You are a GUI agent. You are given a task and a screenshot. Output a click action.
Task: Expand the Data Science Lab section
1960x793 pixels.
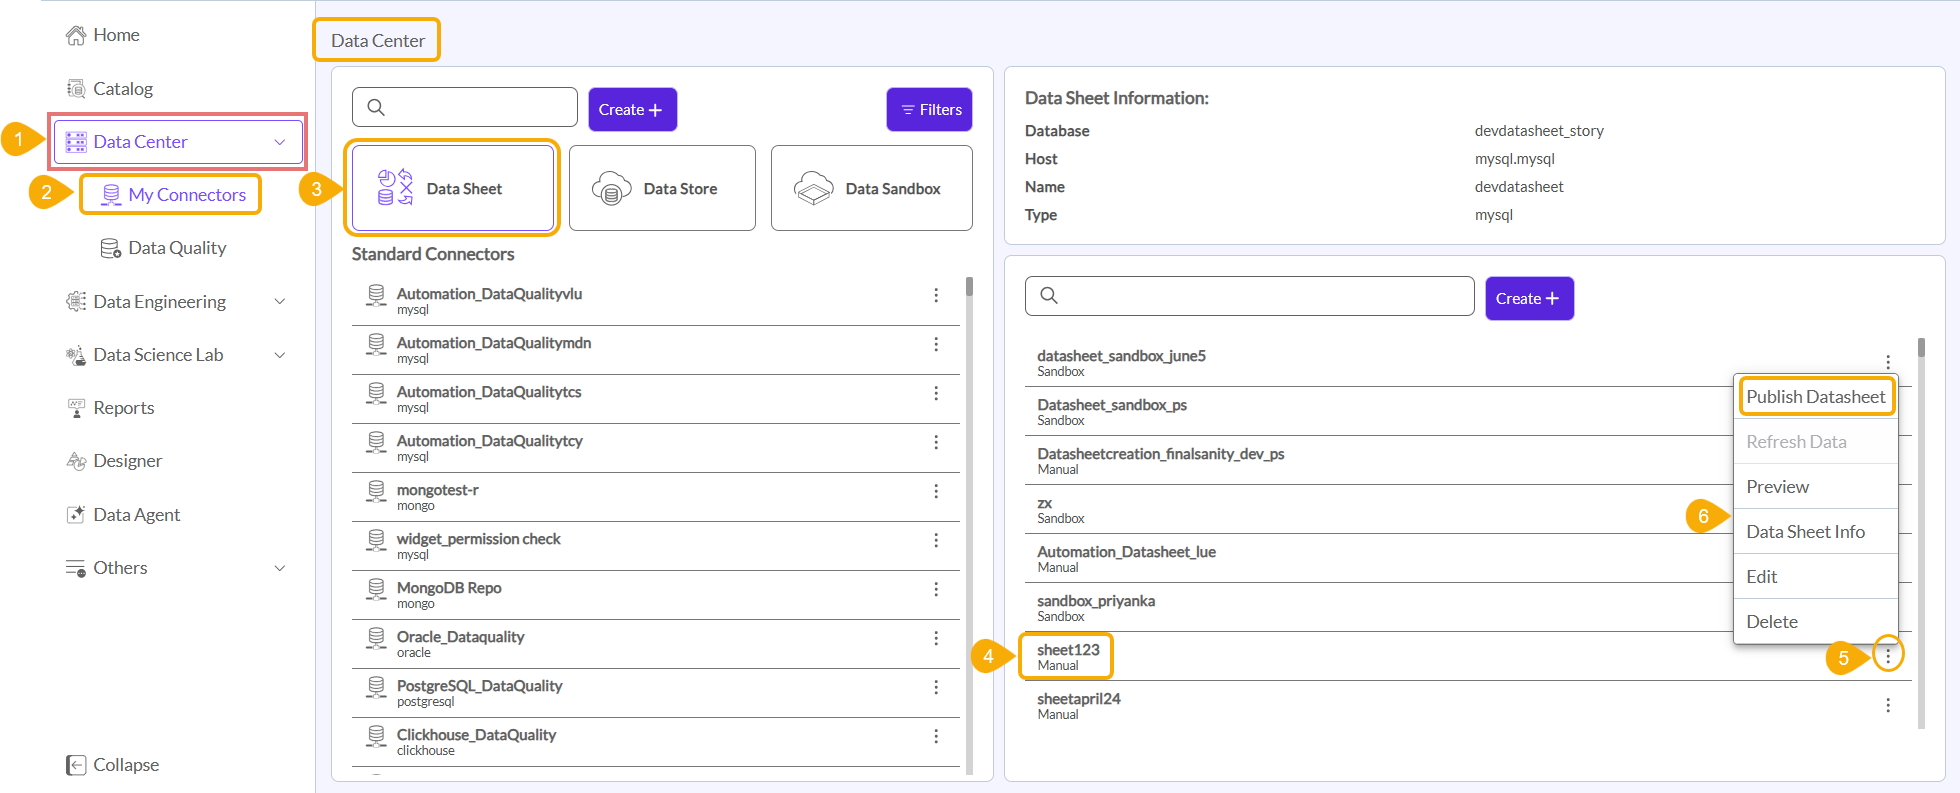(x=280, y=355)
